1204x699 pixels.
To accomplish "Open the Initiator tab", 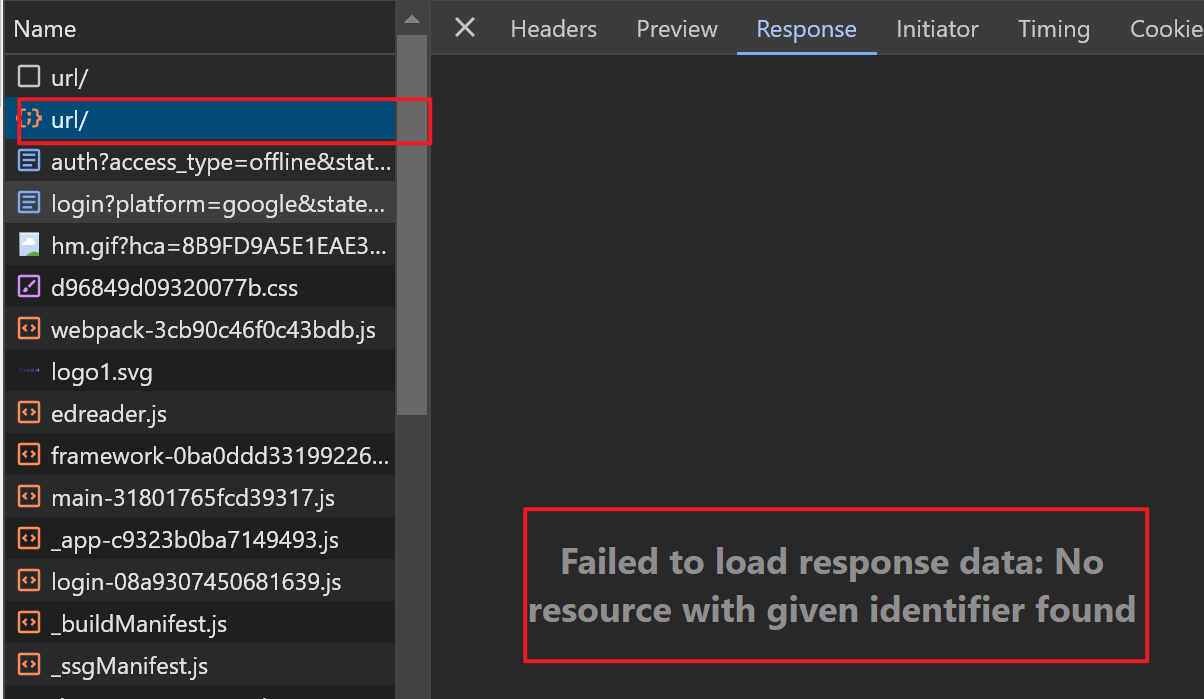I will 937,29.
